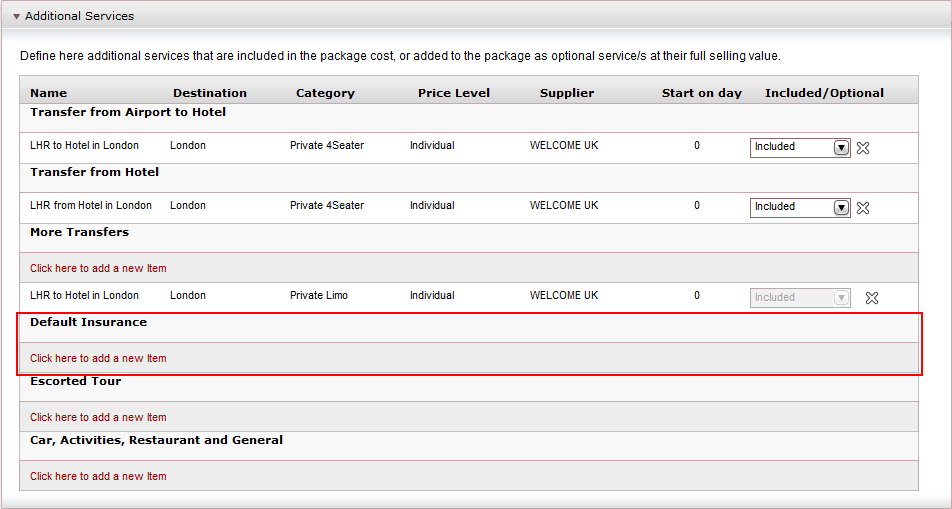Remove the LHR to Hotel Private 4Seater row
Screen dimensions: 952x509
(x=863, y=148)
